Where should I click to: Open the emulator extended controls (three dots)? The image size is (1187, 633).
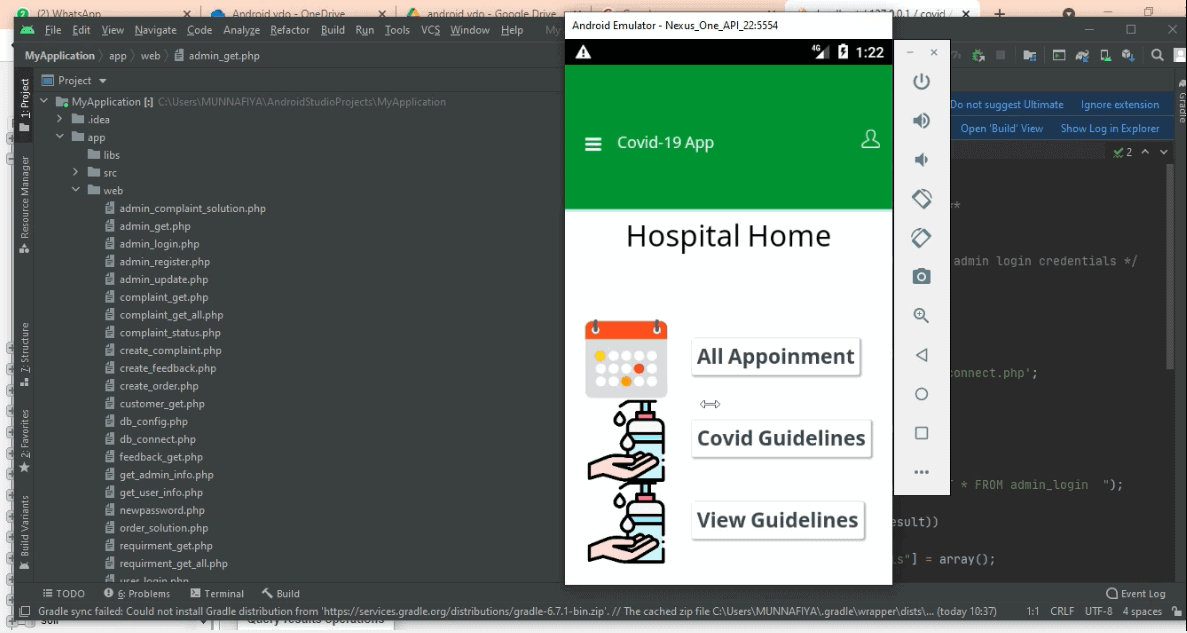pos(921,472)
